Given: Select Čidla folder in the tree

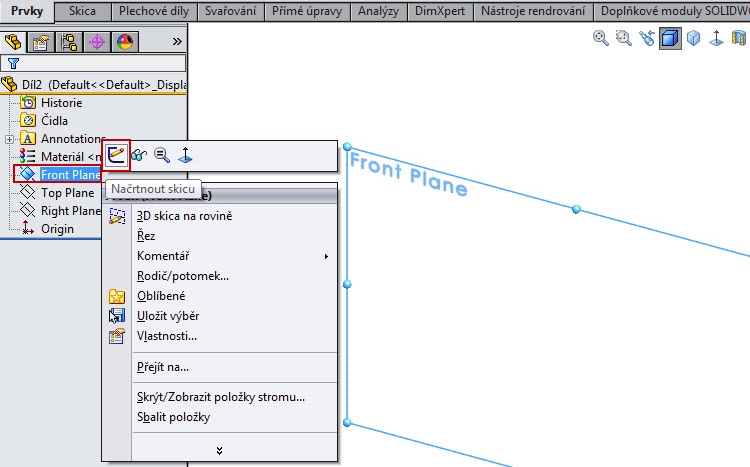Looking at the screenshot, I should (54, 121).
